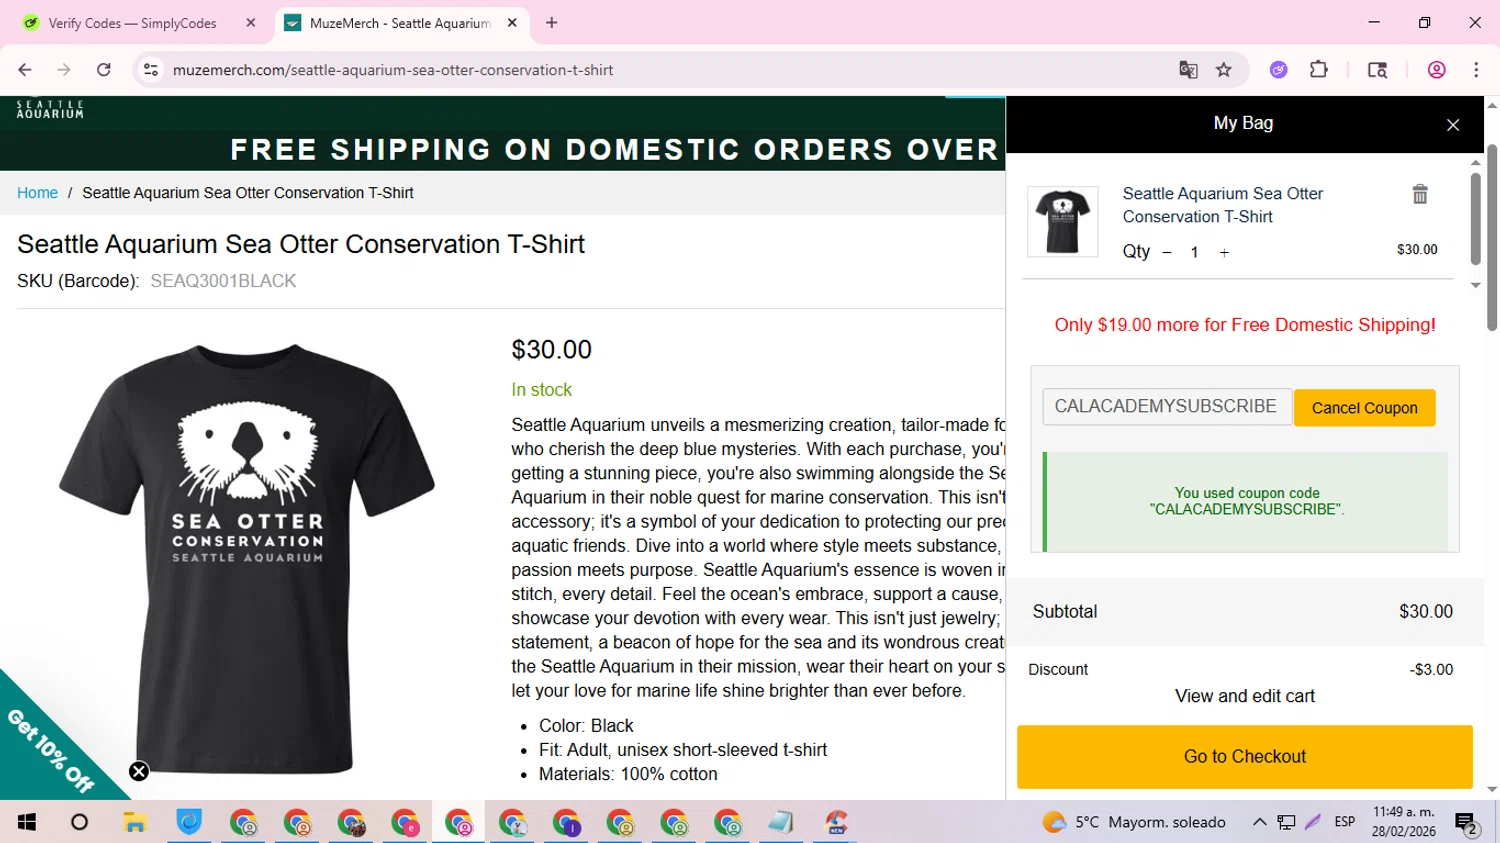Dismiss the Get 10% Off banner
This screenshot has height=843, width=1500.
click(x=139, y=771)
